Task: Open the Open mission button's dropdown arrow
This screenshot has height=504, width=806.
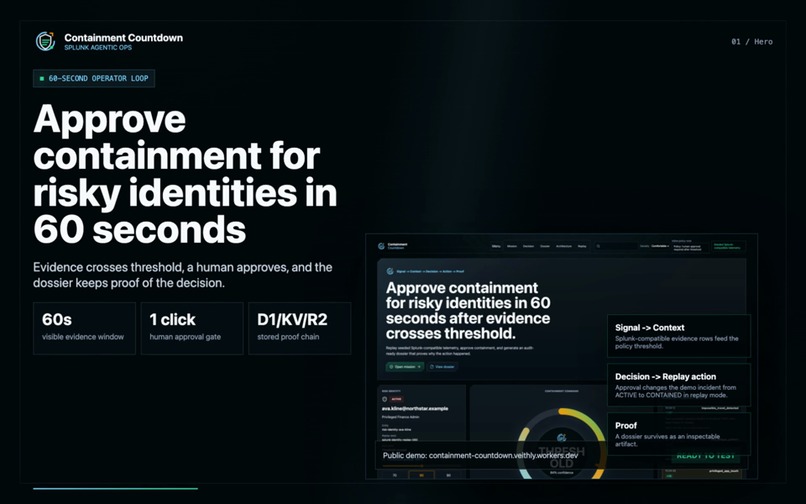Action: 419,367
